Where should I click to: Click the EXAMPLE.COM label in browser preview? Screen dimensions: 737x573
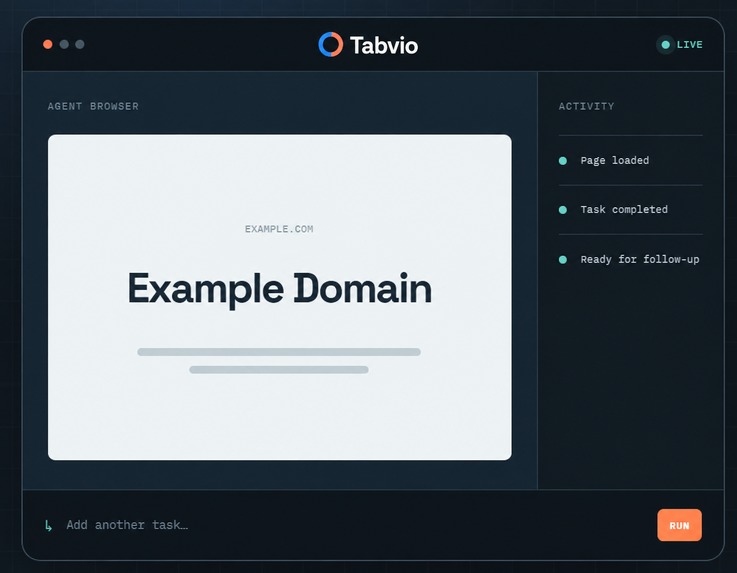pos(279,229)
